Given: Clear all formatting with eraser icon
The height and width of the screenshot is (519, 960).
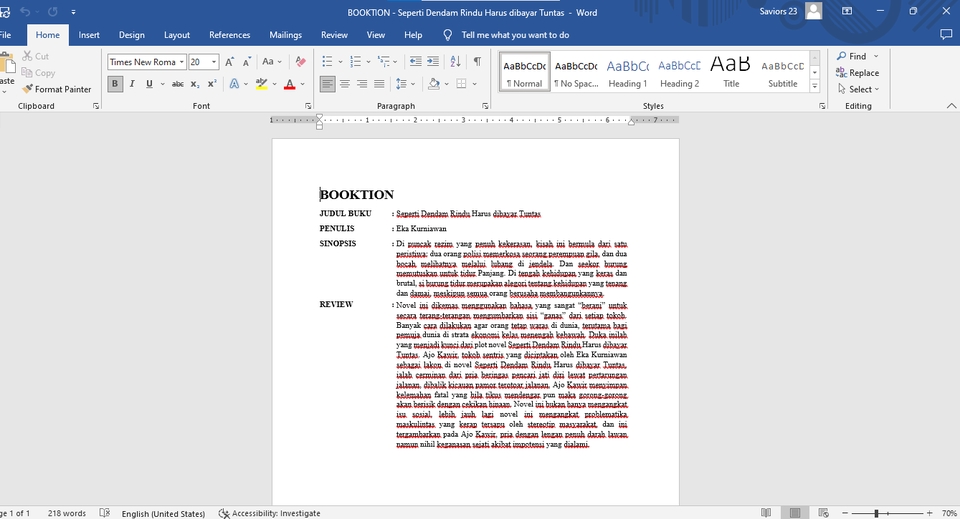Looking at the screenshot, I should (x=300, y=62).
